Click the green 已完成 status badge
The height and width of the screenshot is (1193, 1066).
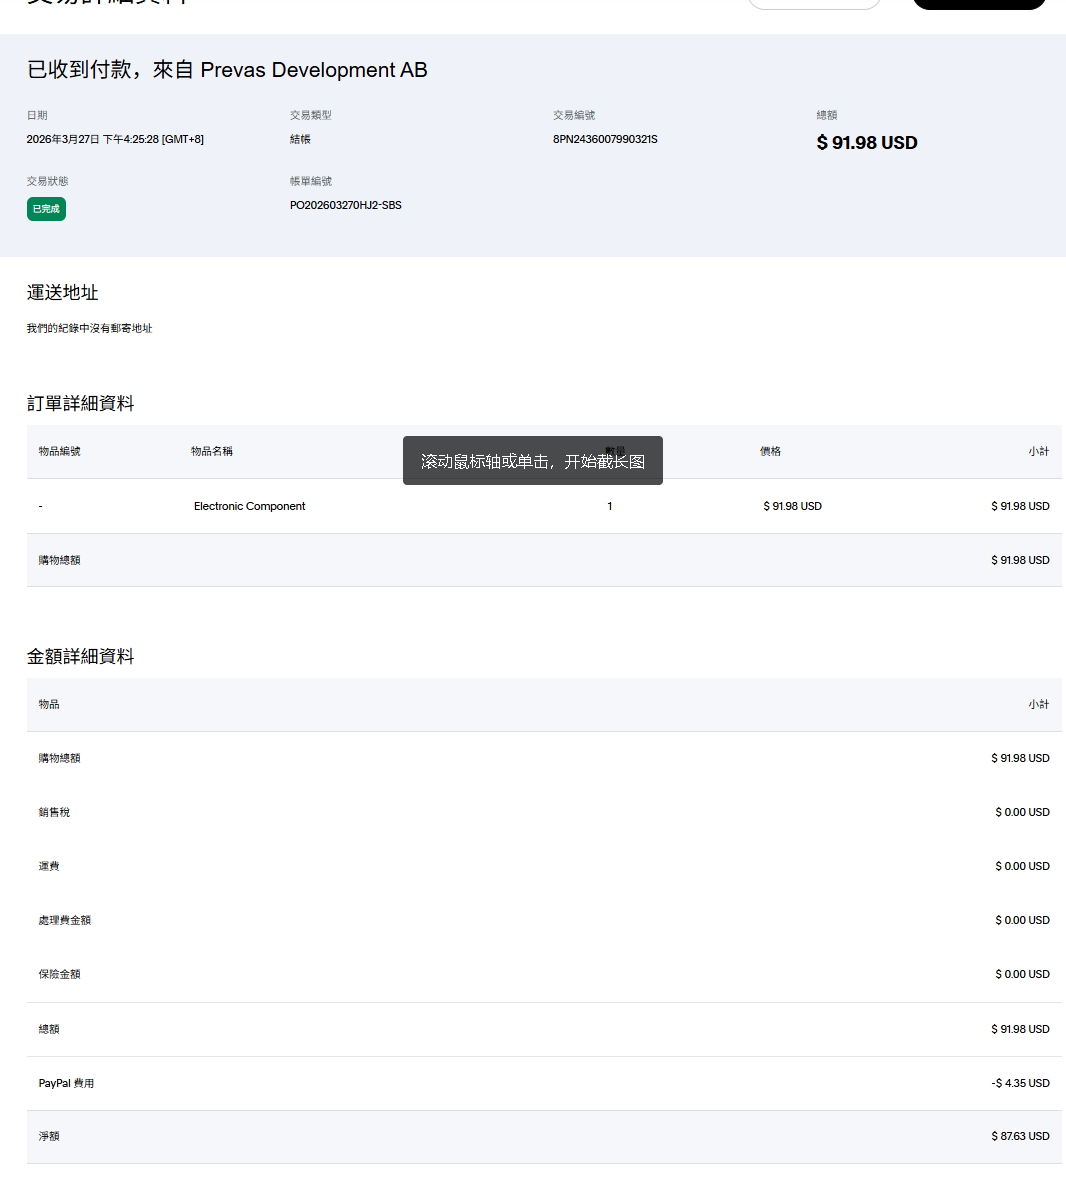46,209
